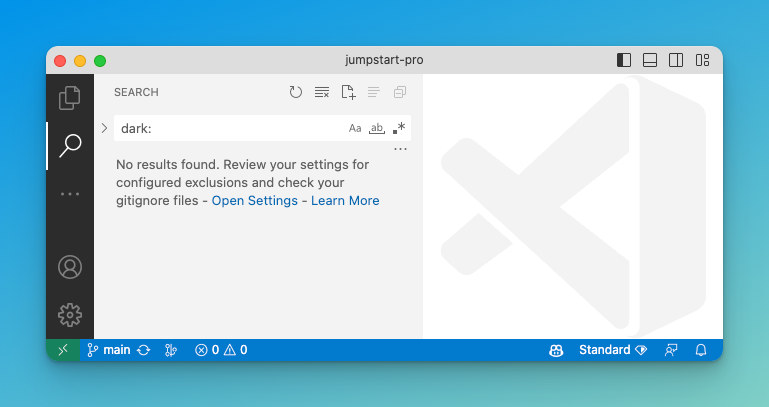Close the window with red button
Image resolution: width=769 pixels, height=407 pixels.
point(60,61)
